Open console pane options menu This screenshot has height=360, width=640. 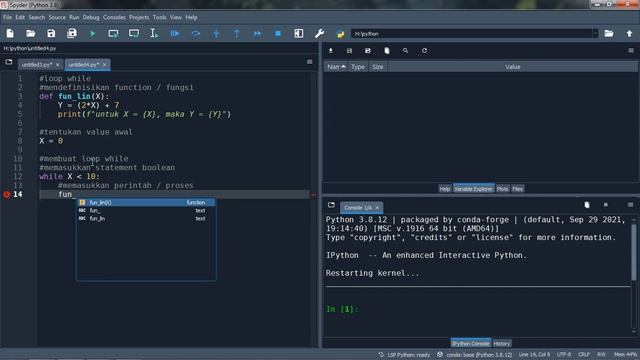(631, 204)
